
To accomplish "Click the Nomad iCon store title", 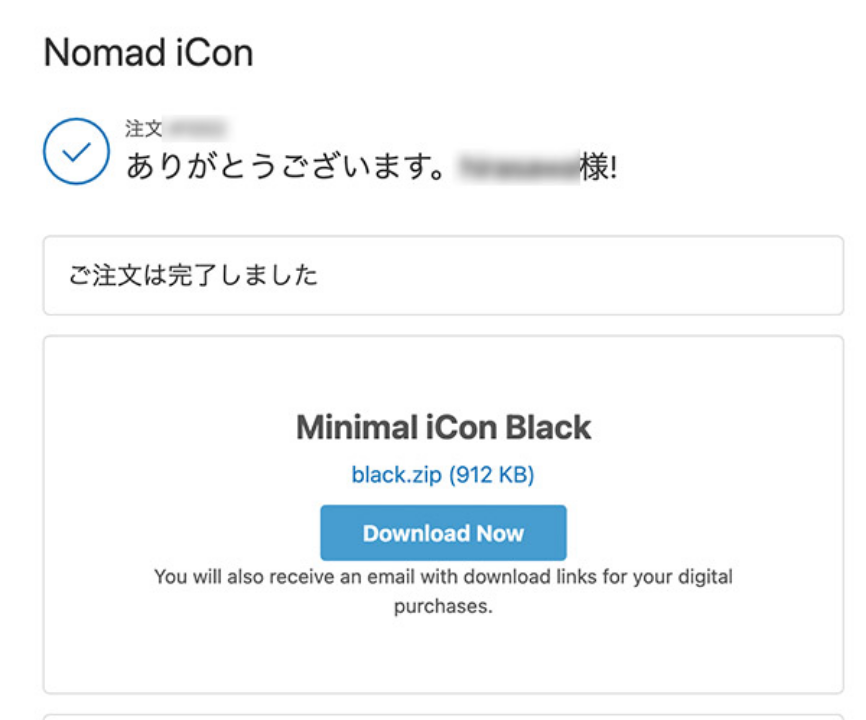I will point(148,53).
